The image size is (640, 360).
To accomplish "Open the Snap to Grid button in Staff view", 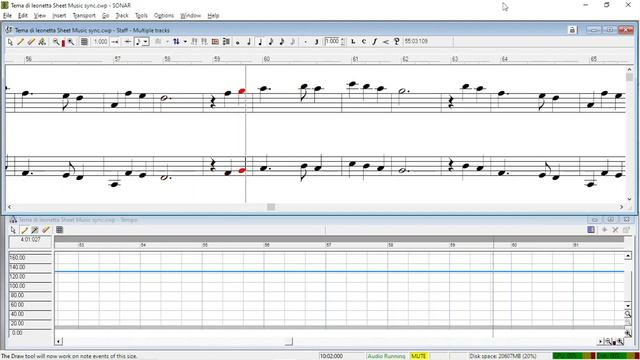I will point(84,42).
